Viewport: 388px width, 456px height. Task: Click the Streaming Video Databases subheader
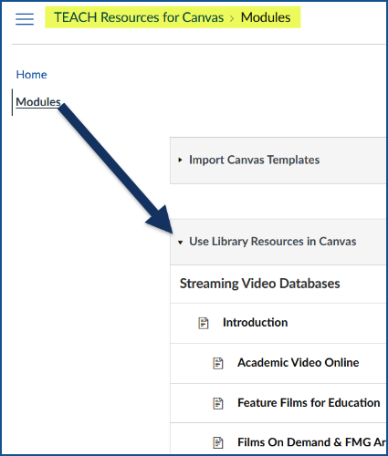click(x=260, y=283)
